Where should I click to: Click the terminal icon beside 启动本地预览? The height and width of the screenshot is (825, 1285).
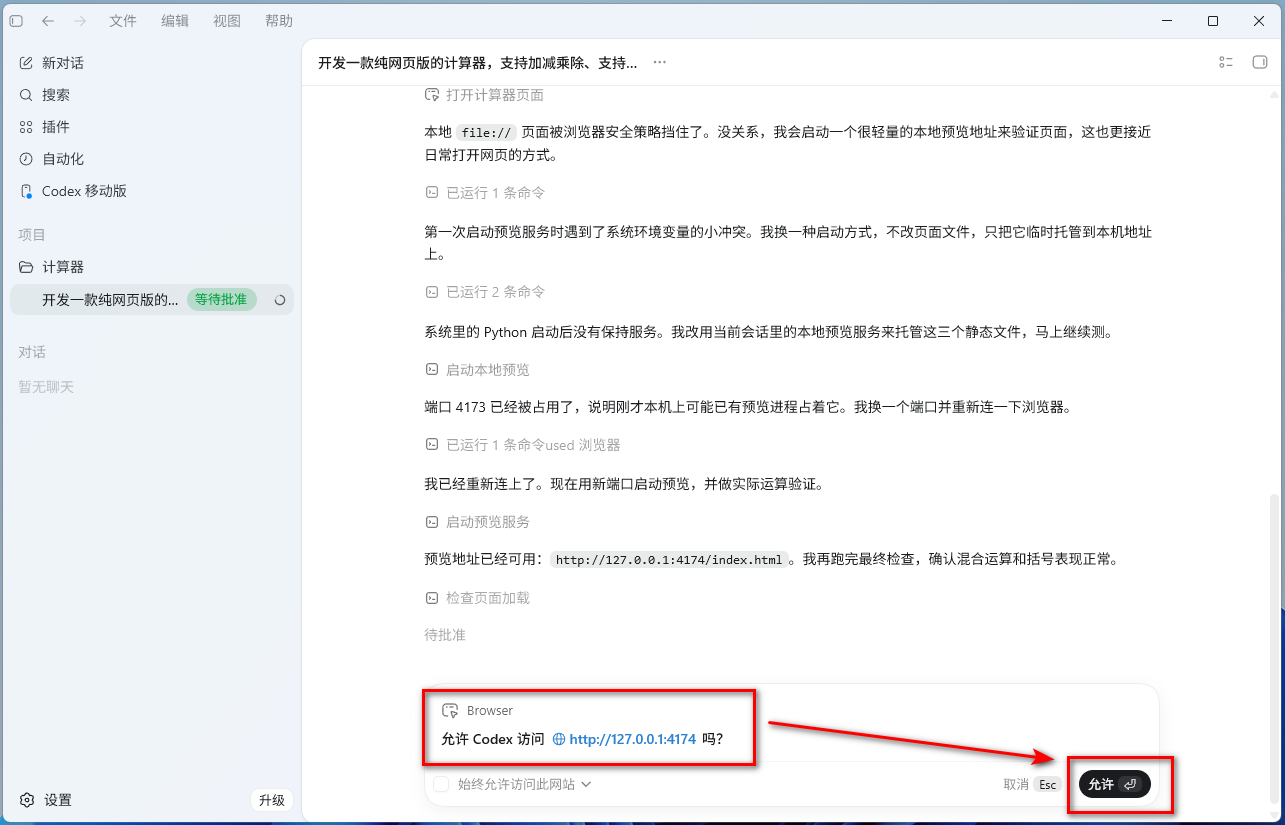[x=432, y=370]
